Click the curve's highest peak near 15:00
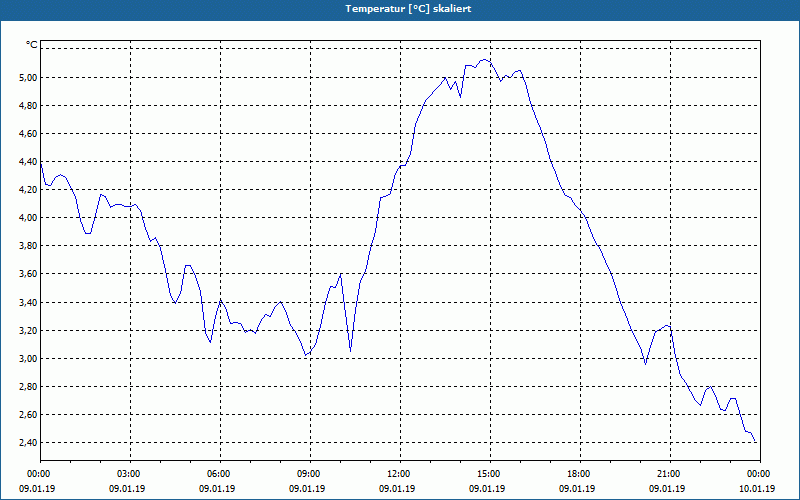This screenshot has height=500, width=800. [484, 60]
